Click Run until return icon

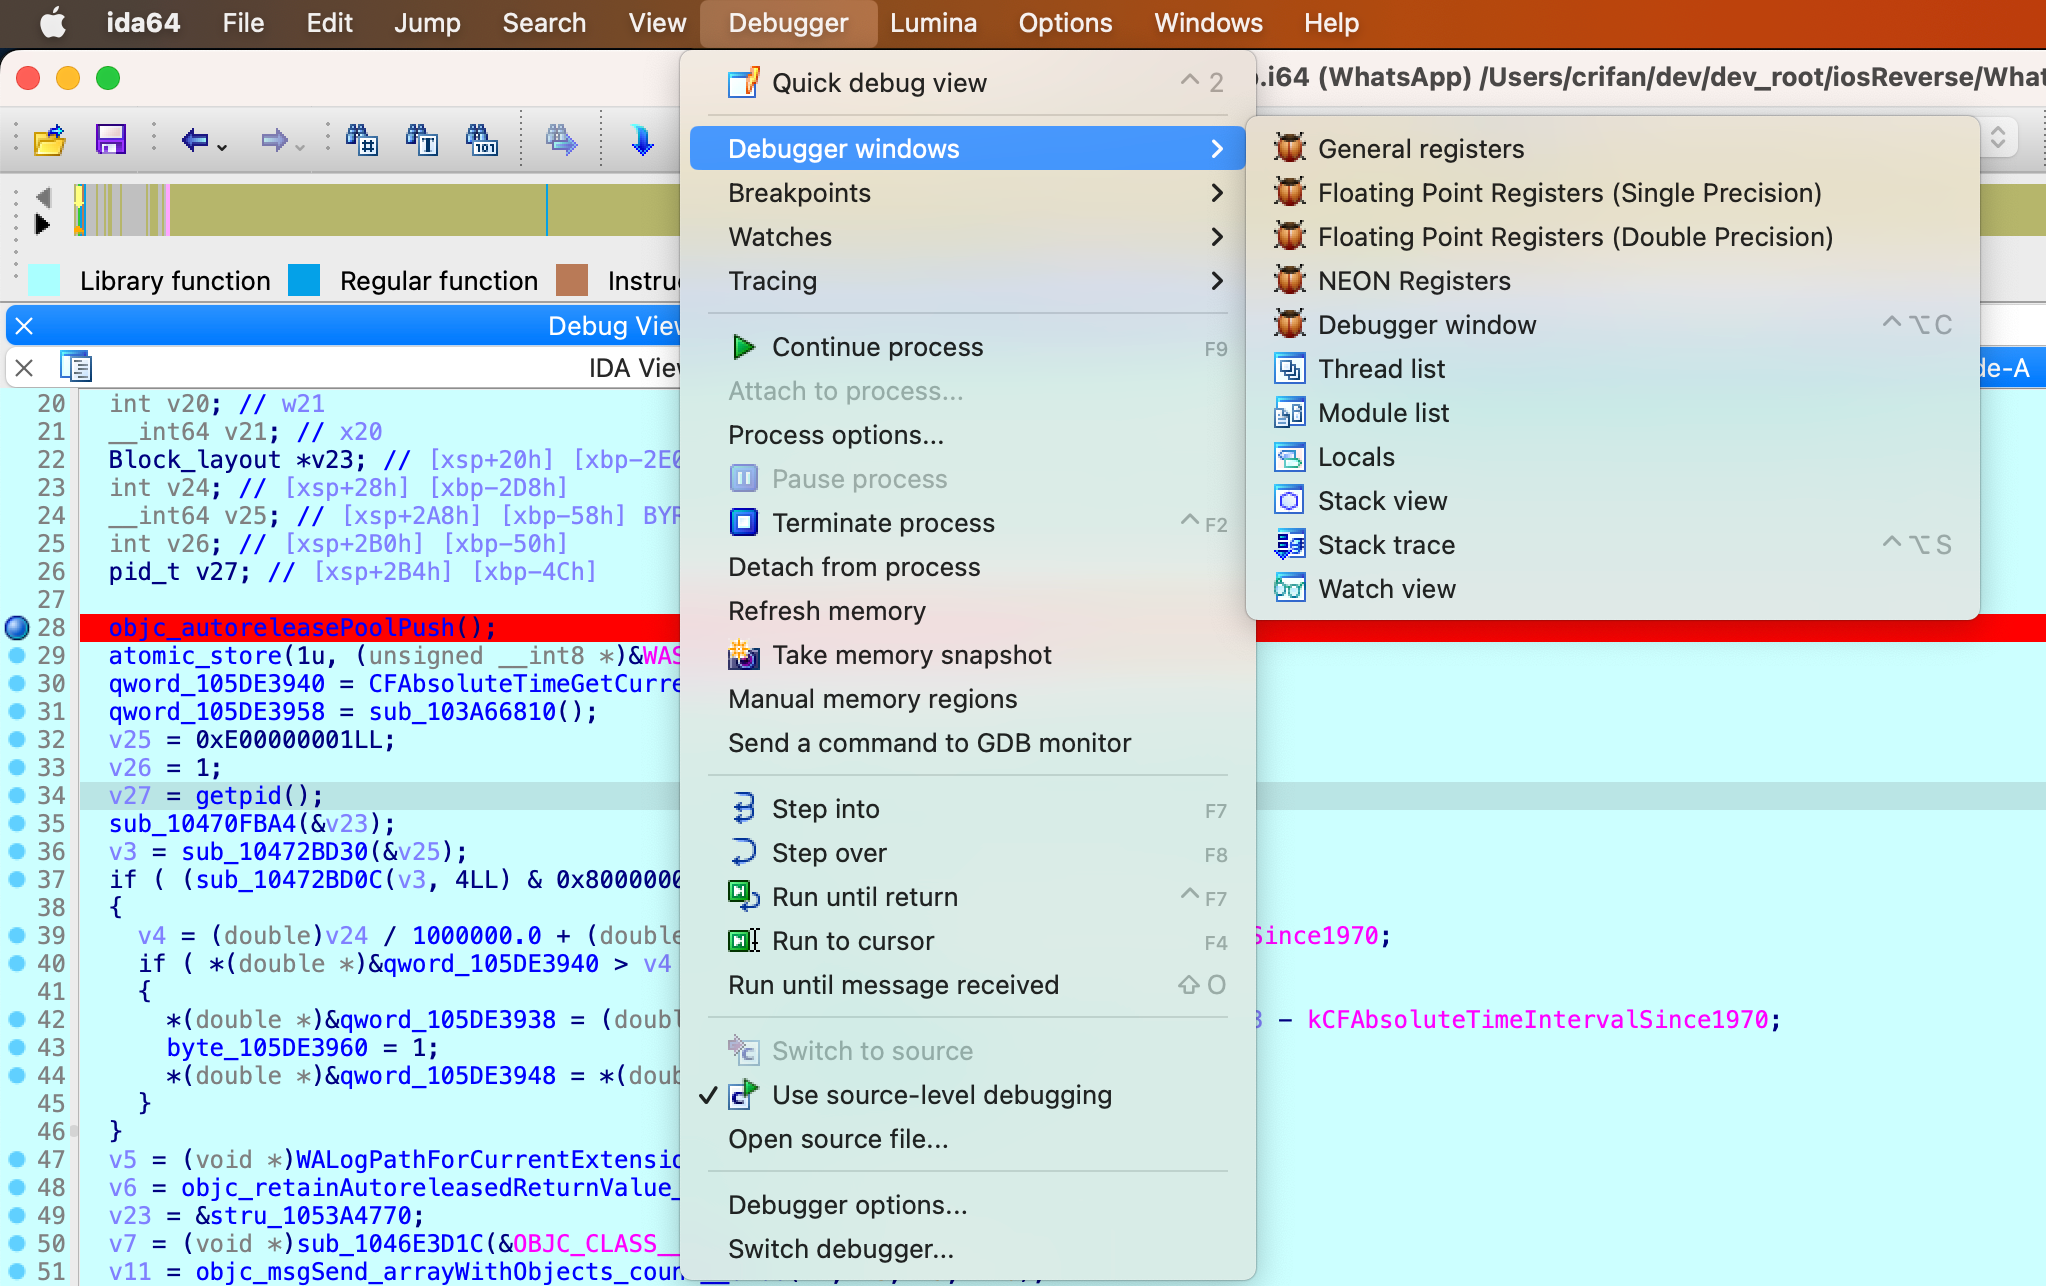(743, 896)
